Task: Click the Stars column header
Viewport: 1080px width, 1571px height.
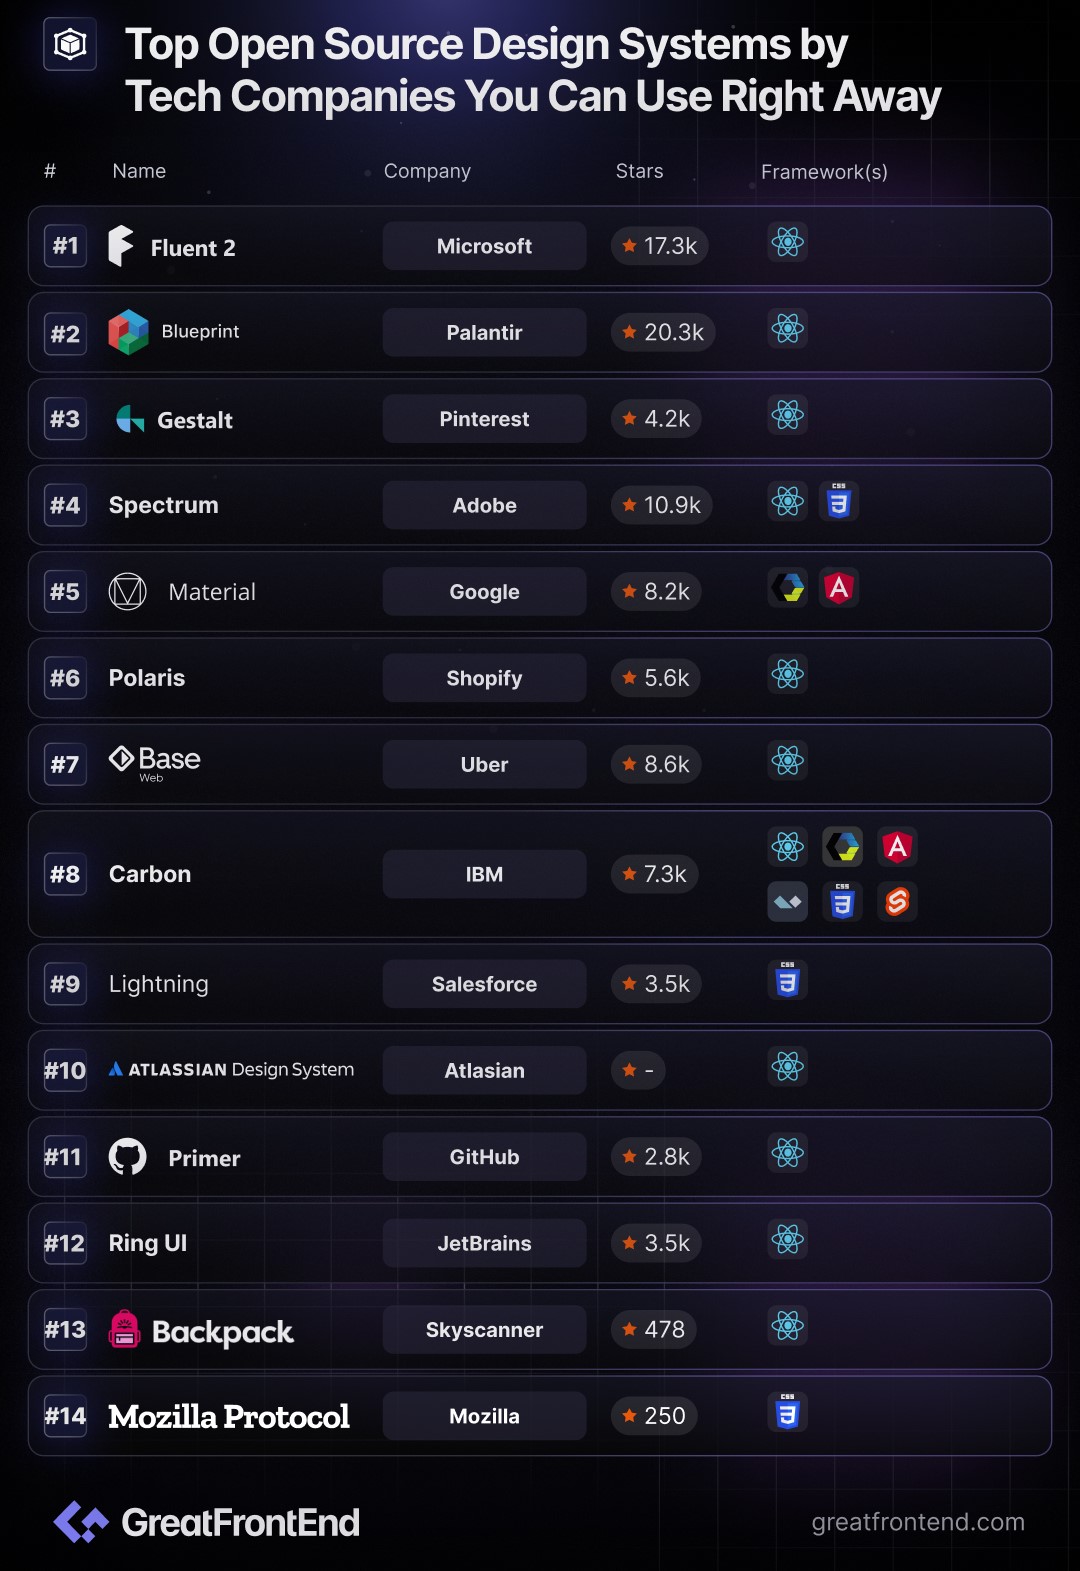Action: (639, 171)
